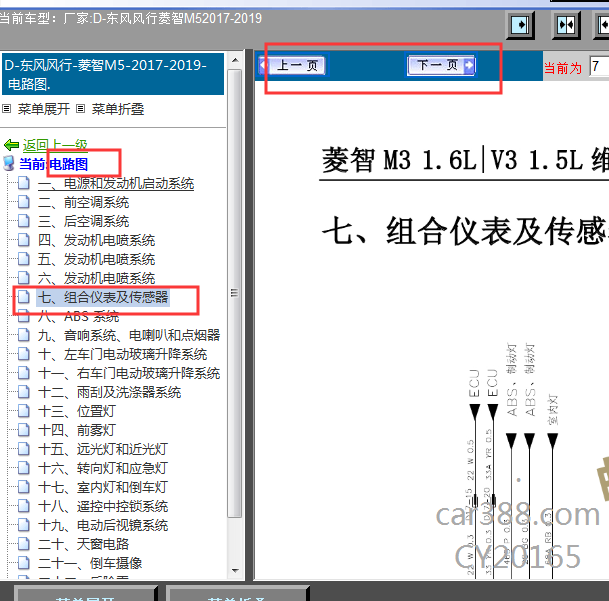Viewport: 609px width, 601px height.
Task: Click the 当前:电路图 current node label
Action: pyautogui.click(x=54, y=164)
